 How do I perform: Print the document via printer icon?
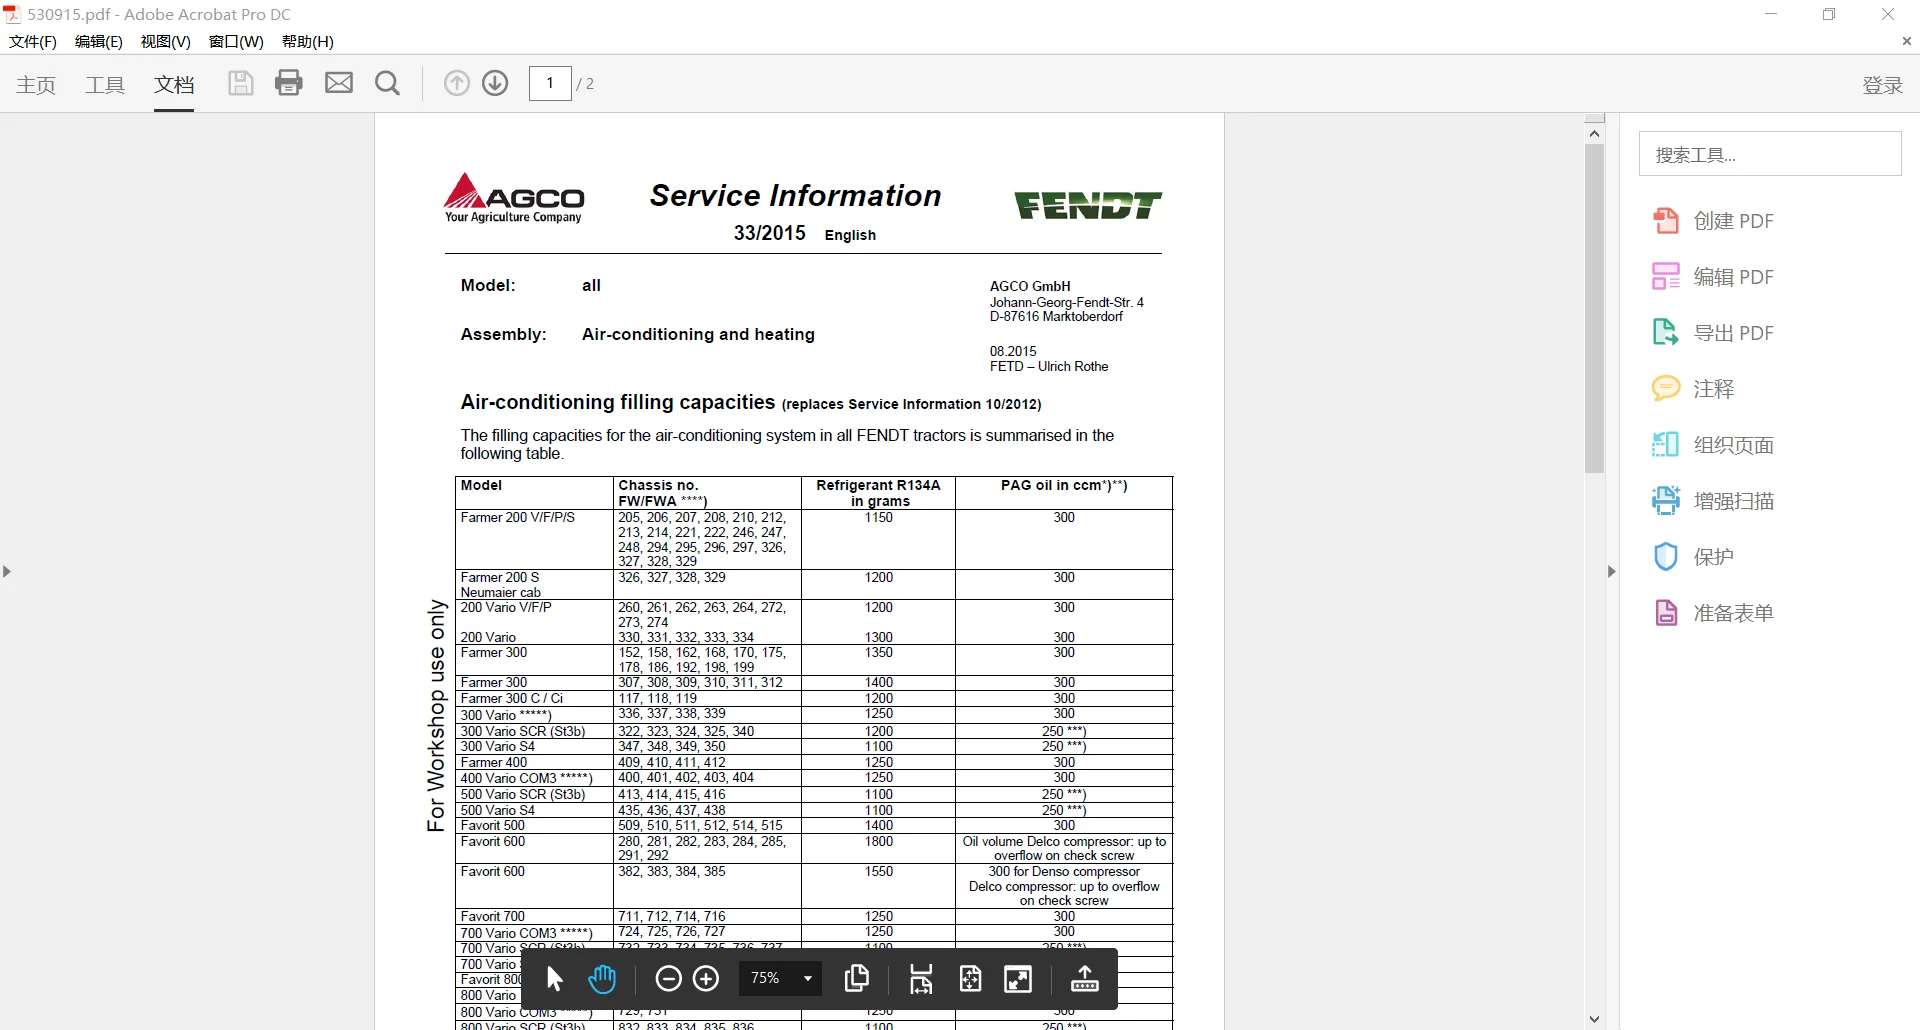coord(289,83)
